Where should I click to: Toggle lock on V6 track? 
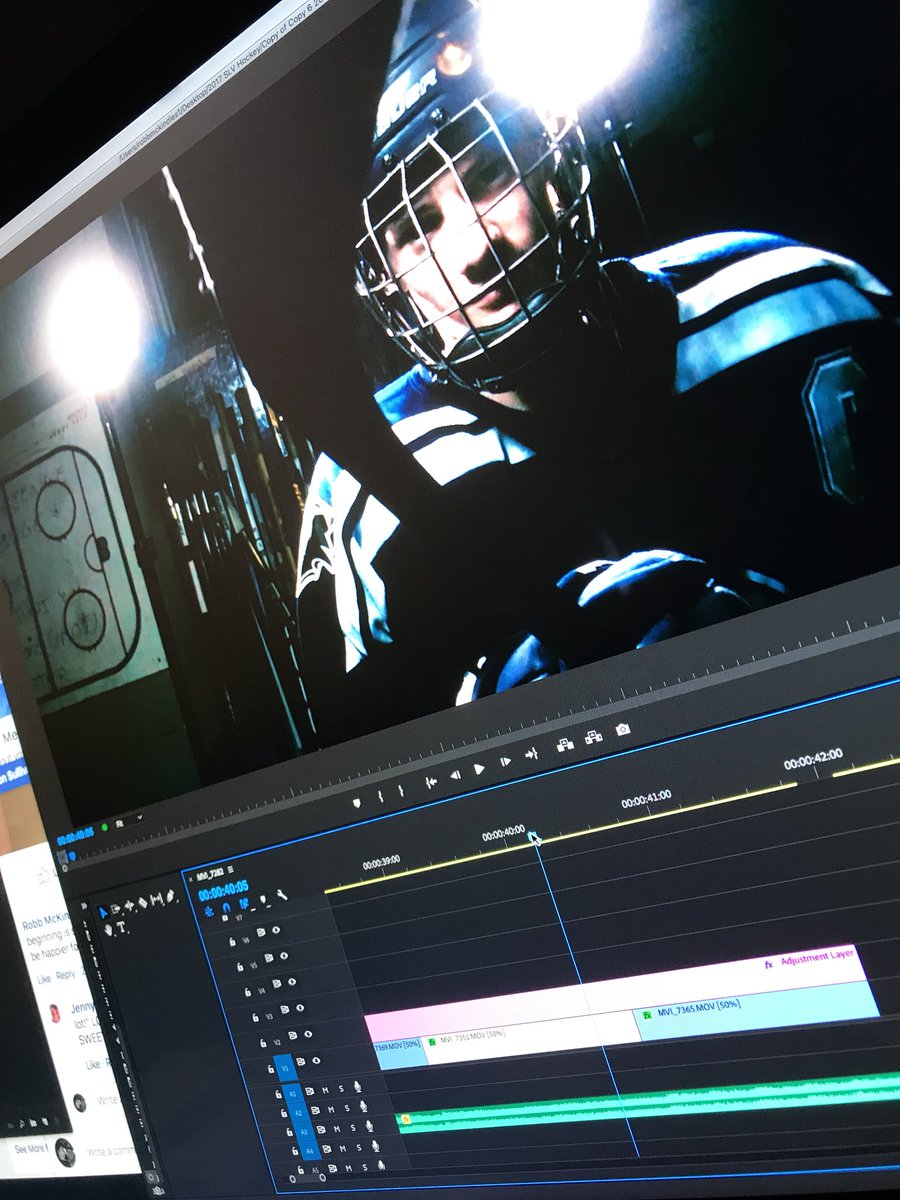click(x=232, y=942)
